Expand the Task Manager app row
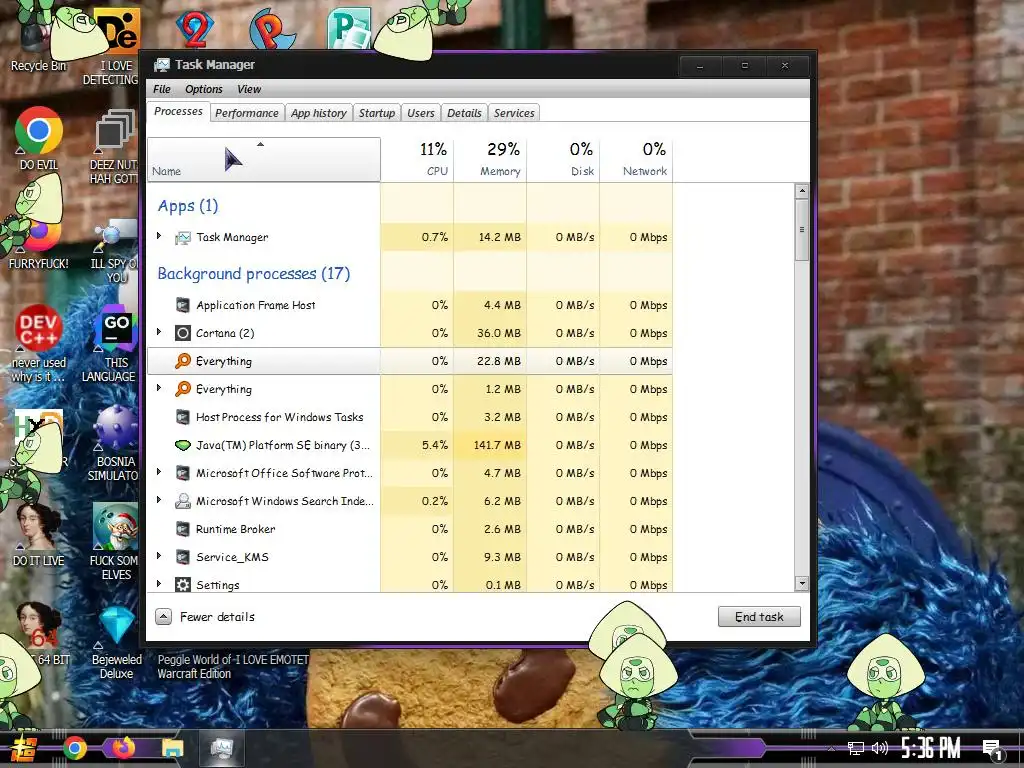Screen dimensions: 1024x768 (159, 236)
